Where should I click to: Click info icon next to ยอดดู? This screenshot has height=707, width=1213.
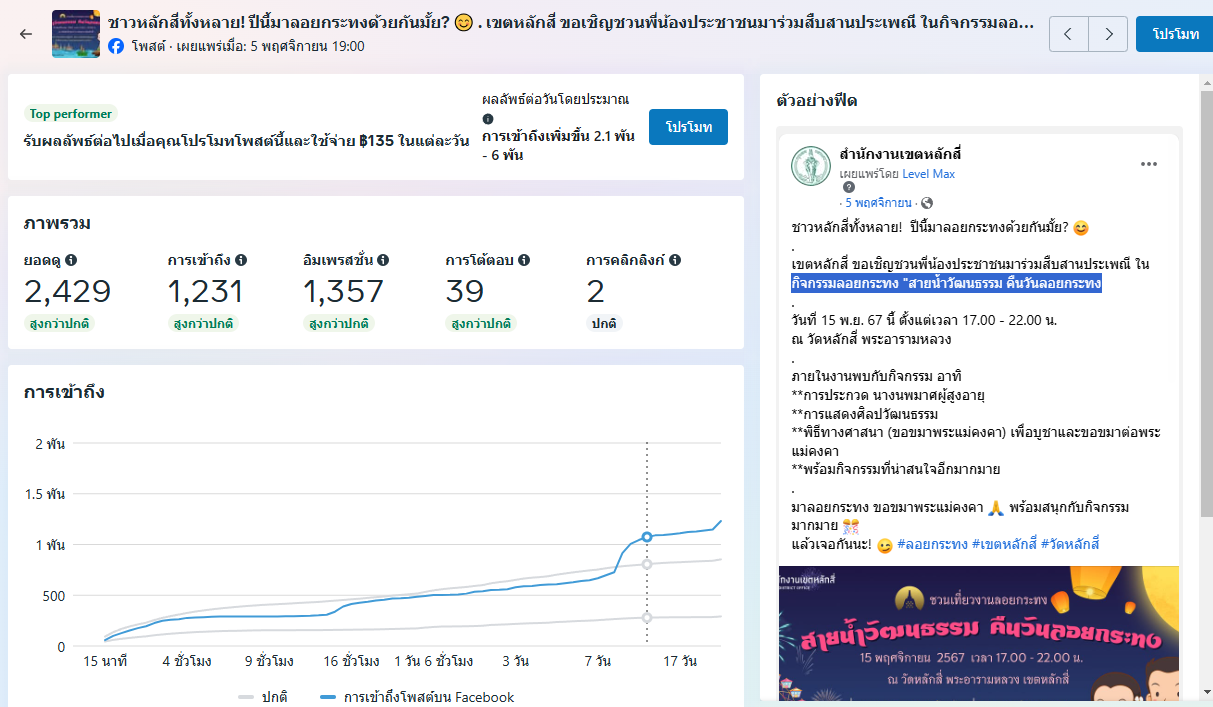coord(71,260)
